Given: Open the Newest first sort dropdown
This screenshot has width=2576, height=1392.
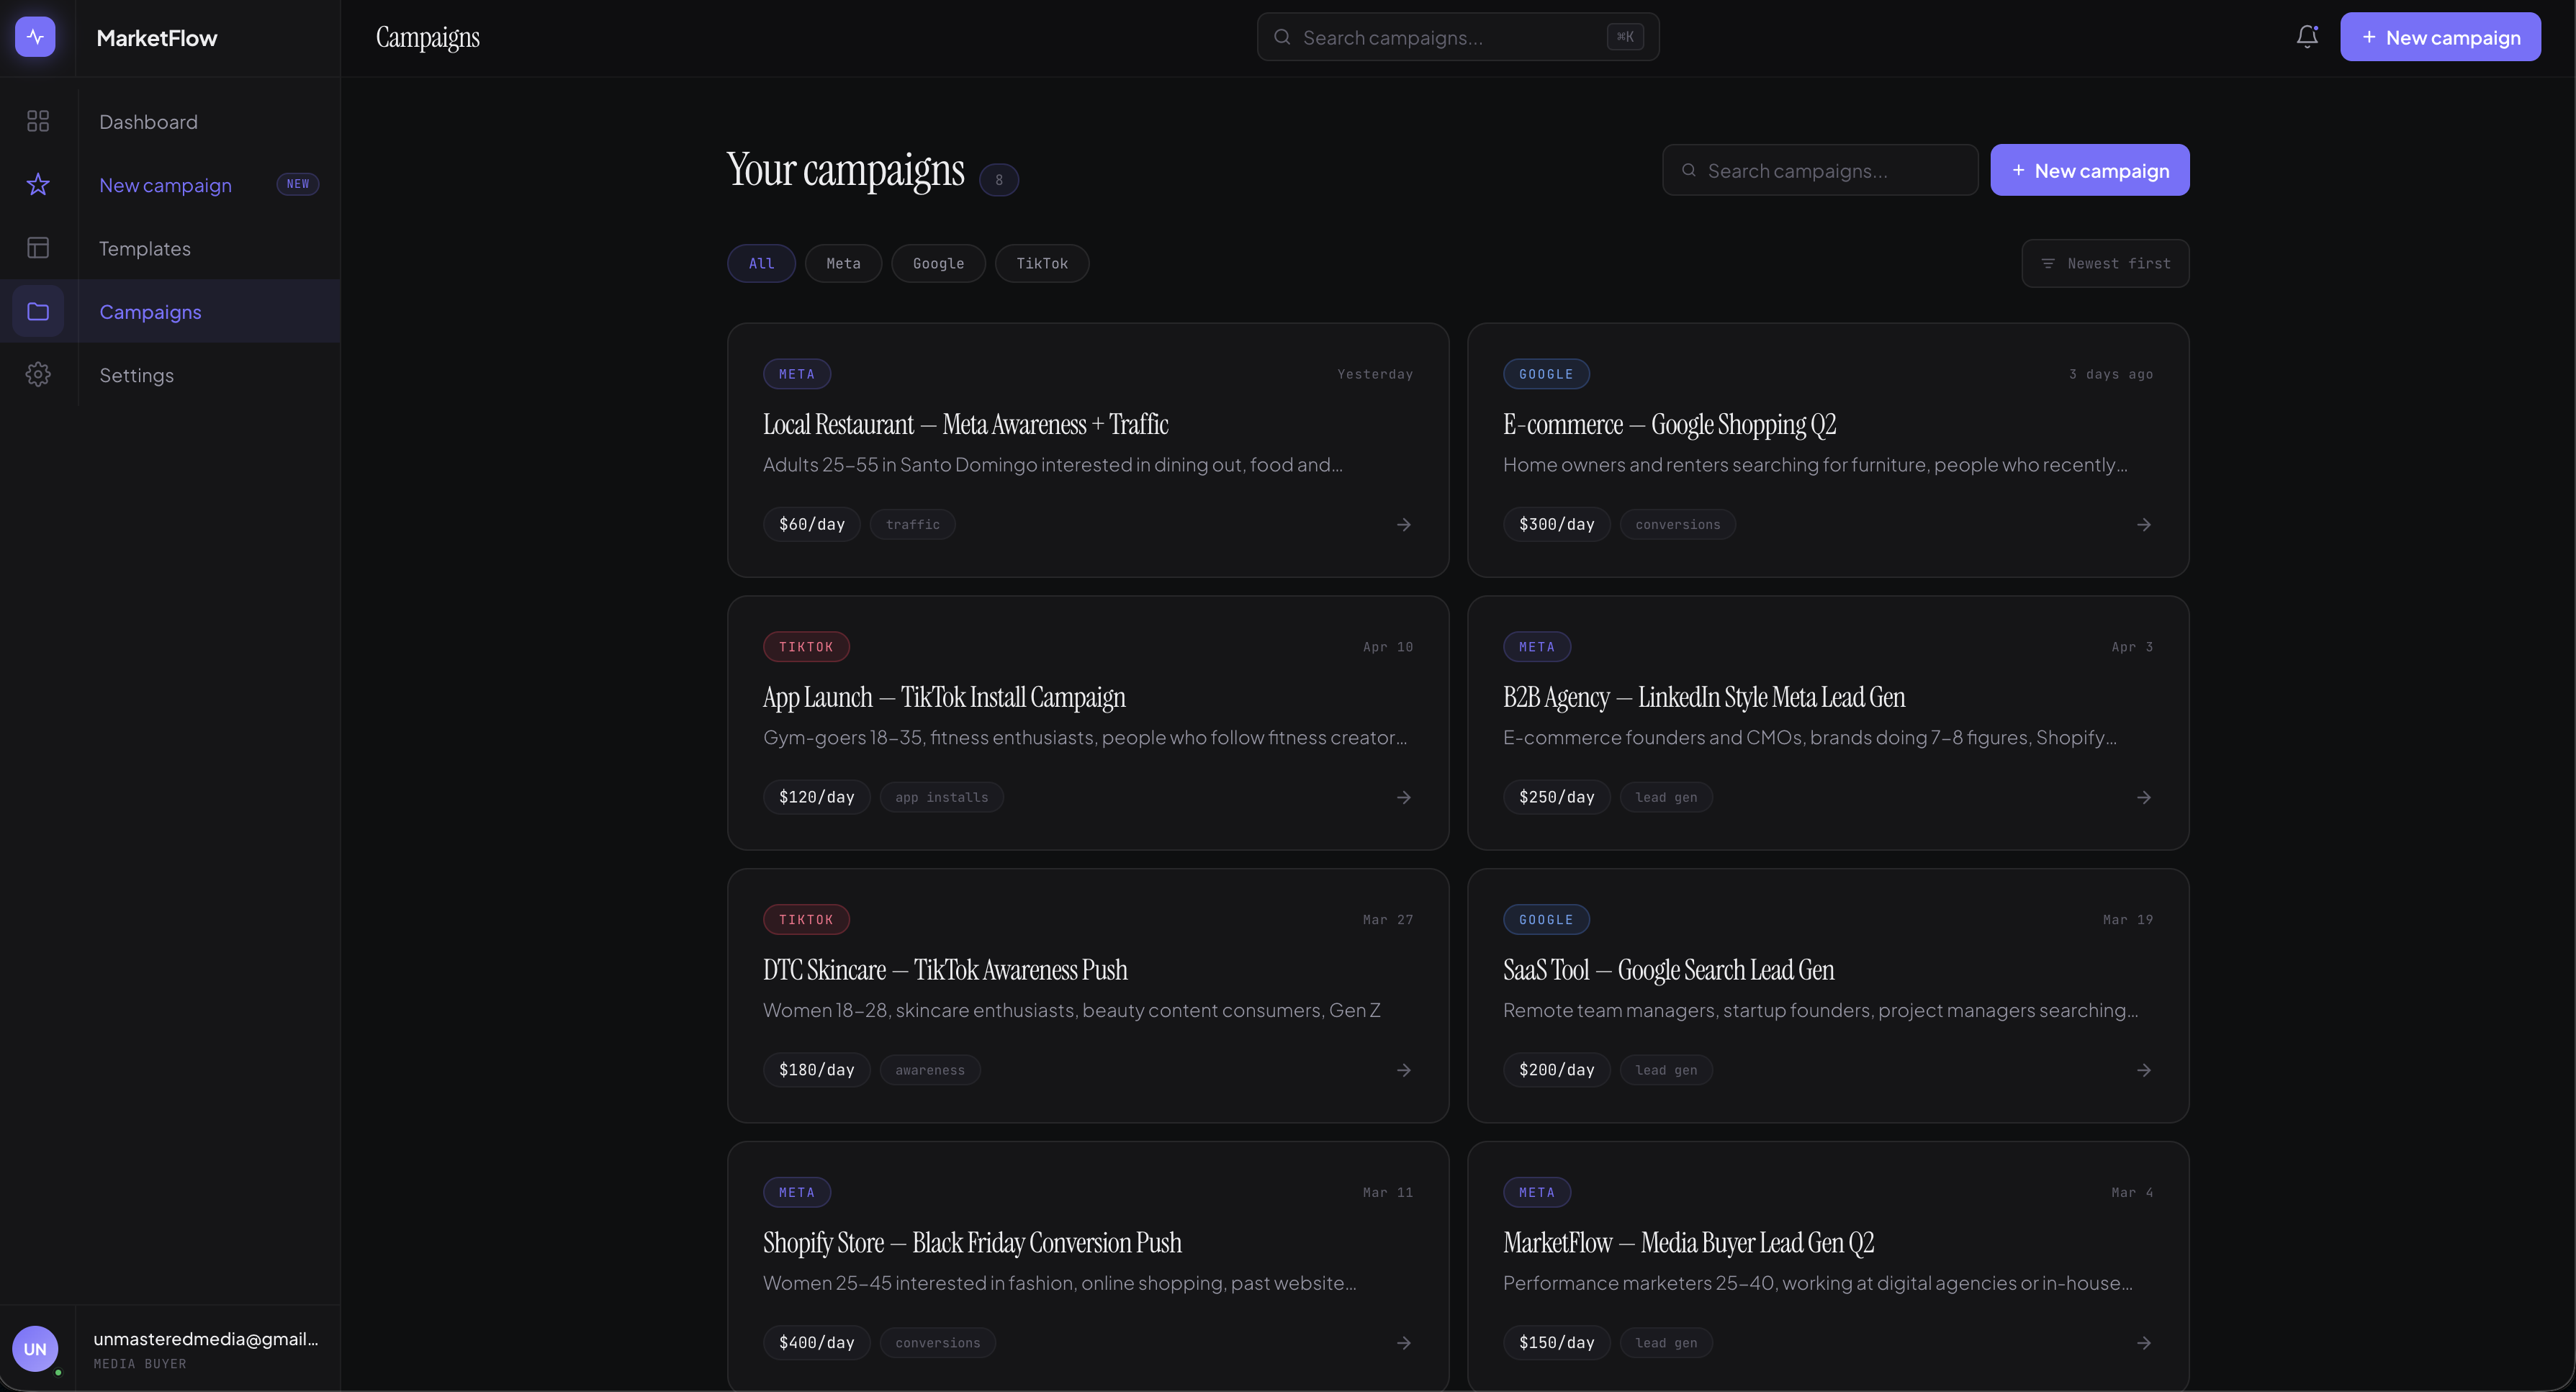Looking at the screenshot, I should click(x=2104, y=263).
